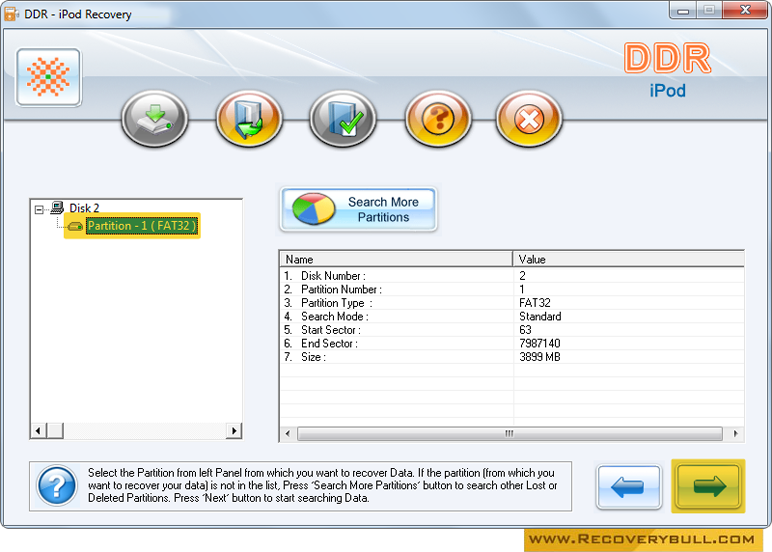Click the drive download toolbar icon
The image size is (772, 552).
155,119
